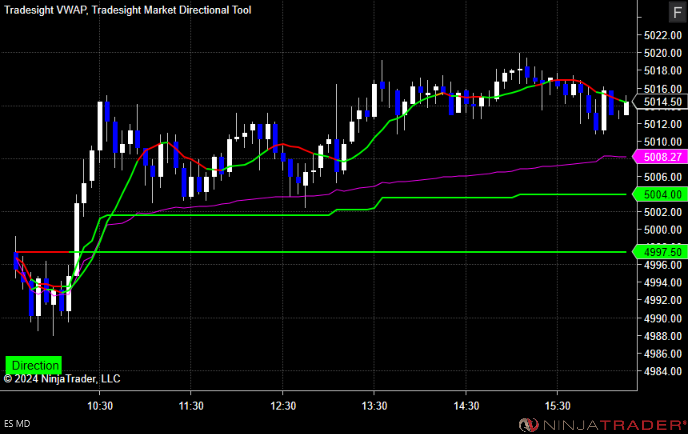This screenshot has width=688, height=434.
Task: Click the ES MD instrument label
Action: click(x=17, y=423)
